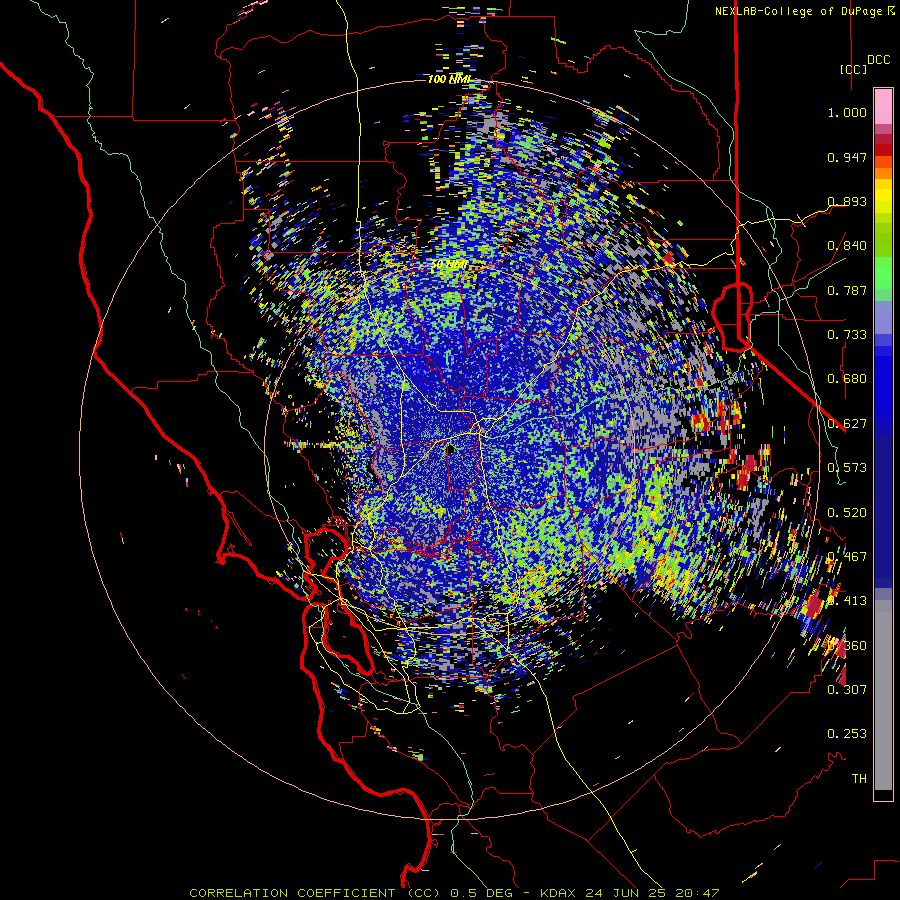
Task: Pick the light pink color bar segment
Action: point(883,107)
